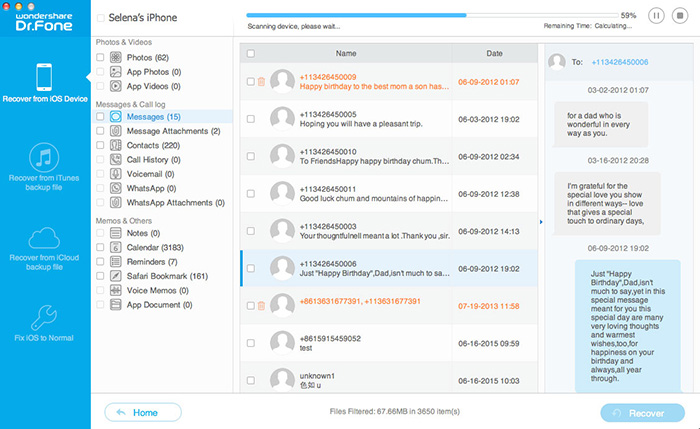Check the +8615915459052 test message checkbox

pos(251,343)
